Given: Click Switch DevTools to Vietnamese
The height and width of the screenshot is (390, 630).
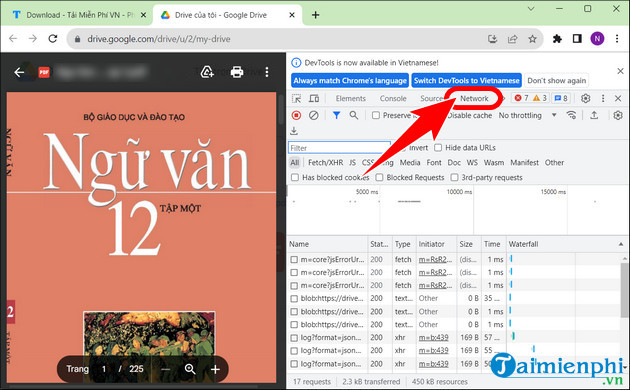Looking at the screenshot, I should pyautogui.click(x=466, y=81).
